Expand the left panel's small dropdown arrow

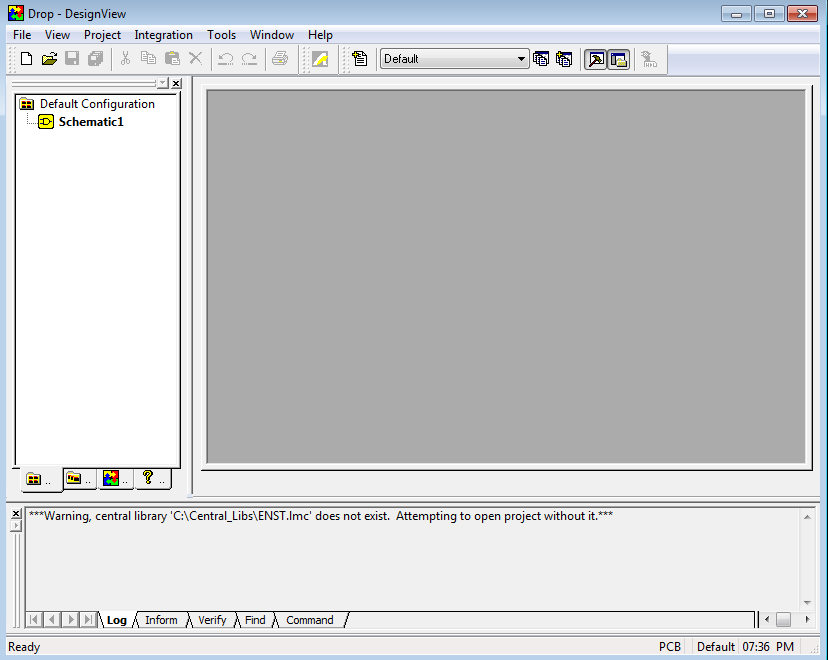[x=163, y=83]
